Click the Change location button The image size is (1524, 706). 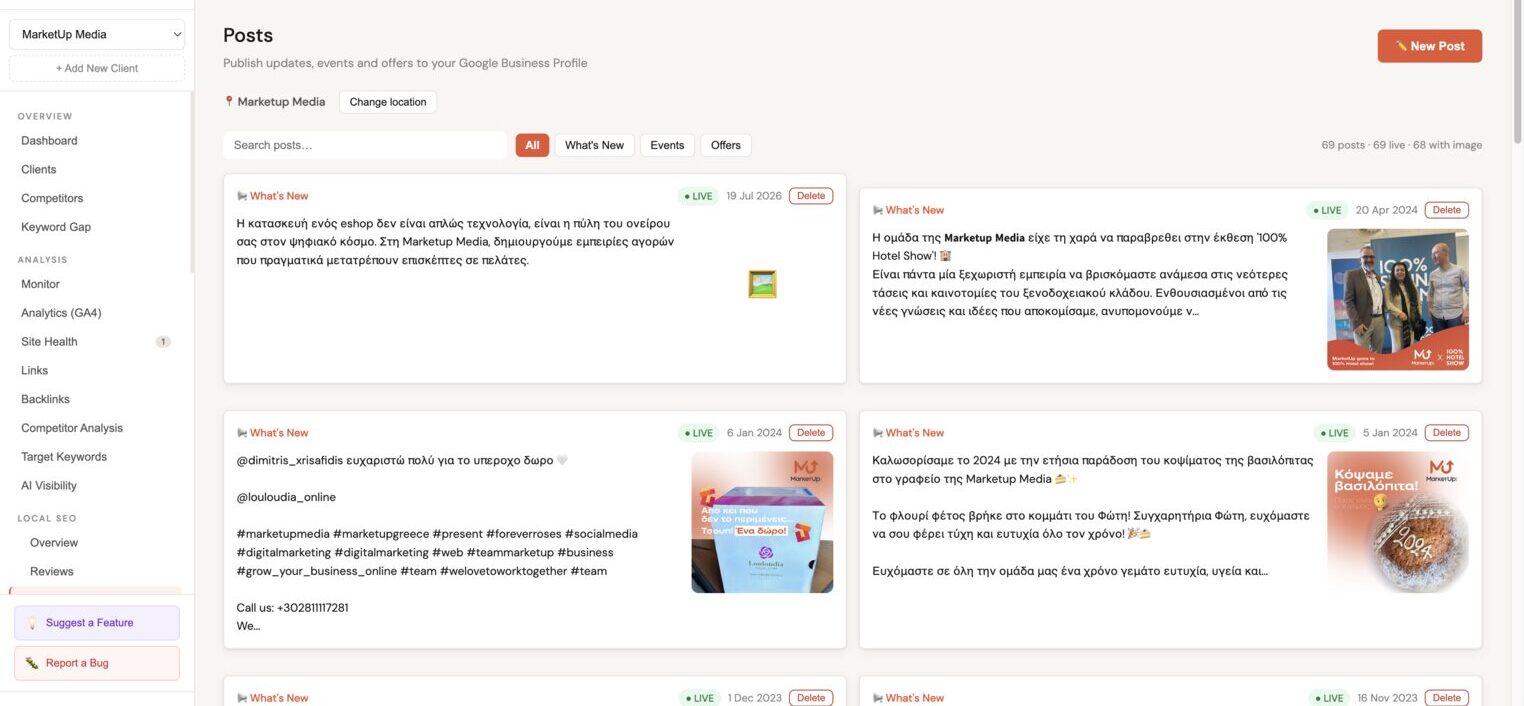(x=388, y=102)
